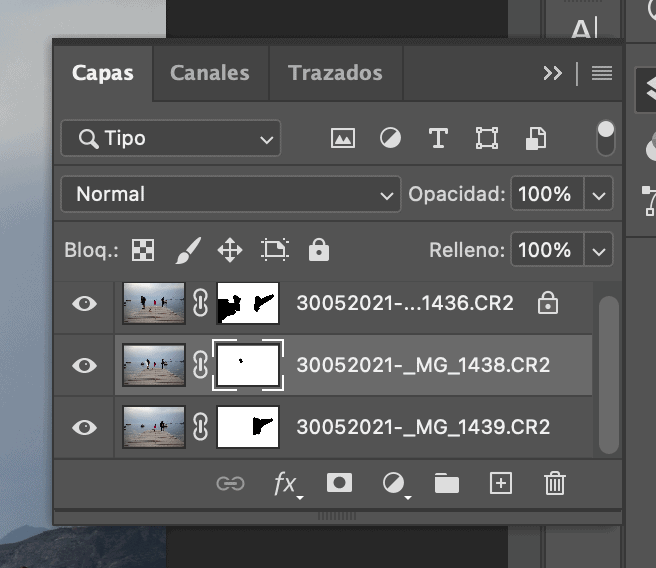Filter layers by adjustment layer icon
The image size is (656, 568).
point(390,138)
